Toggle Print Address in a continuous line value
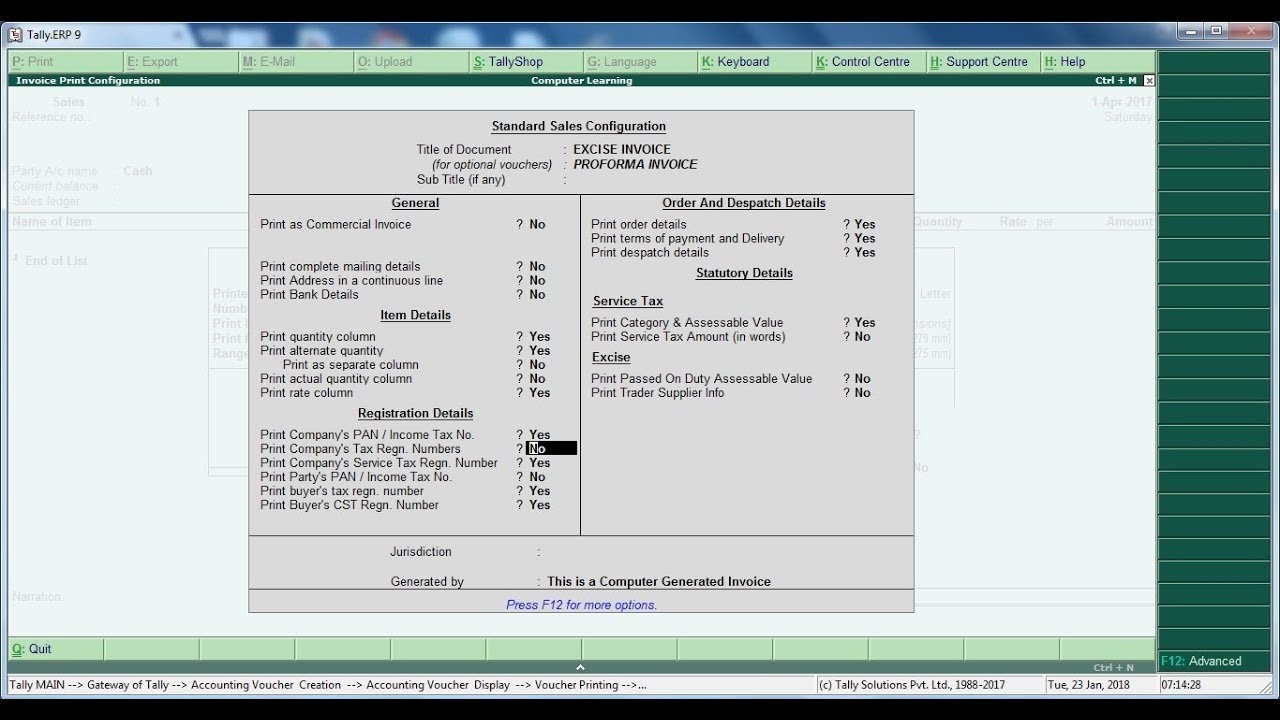The image size is (1280, 720). point(537,281)
